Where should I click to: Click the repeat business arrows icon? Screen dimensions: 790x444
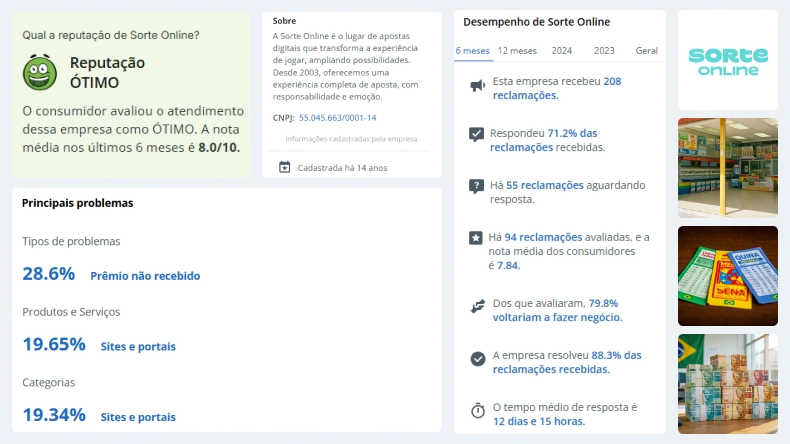[x=477, y=305]
